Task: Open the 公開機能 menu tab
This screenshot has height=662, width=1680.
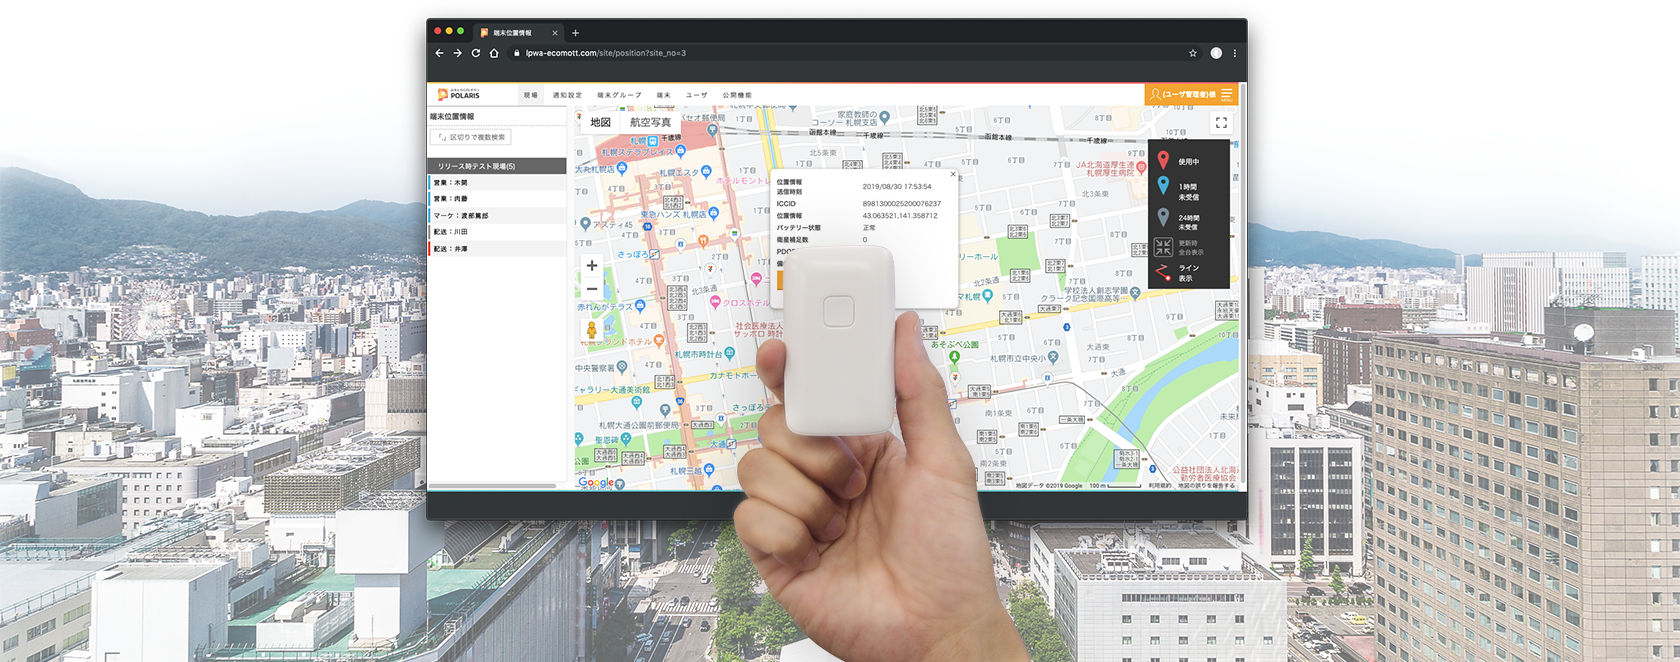Action: tap(737, 95)
